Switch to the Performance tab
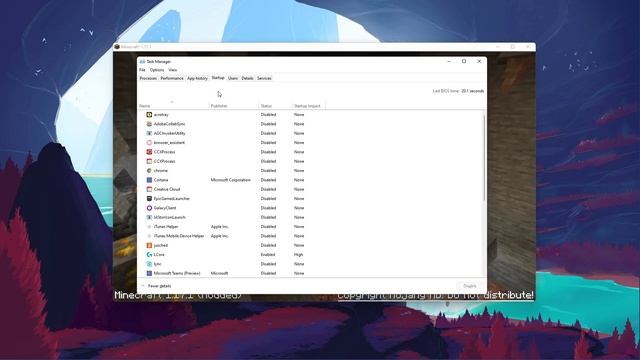The height and width of the screenshot is (360, 640). click(172, 78)
